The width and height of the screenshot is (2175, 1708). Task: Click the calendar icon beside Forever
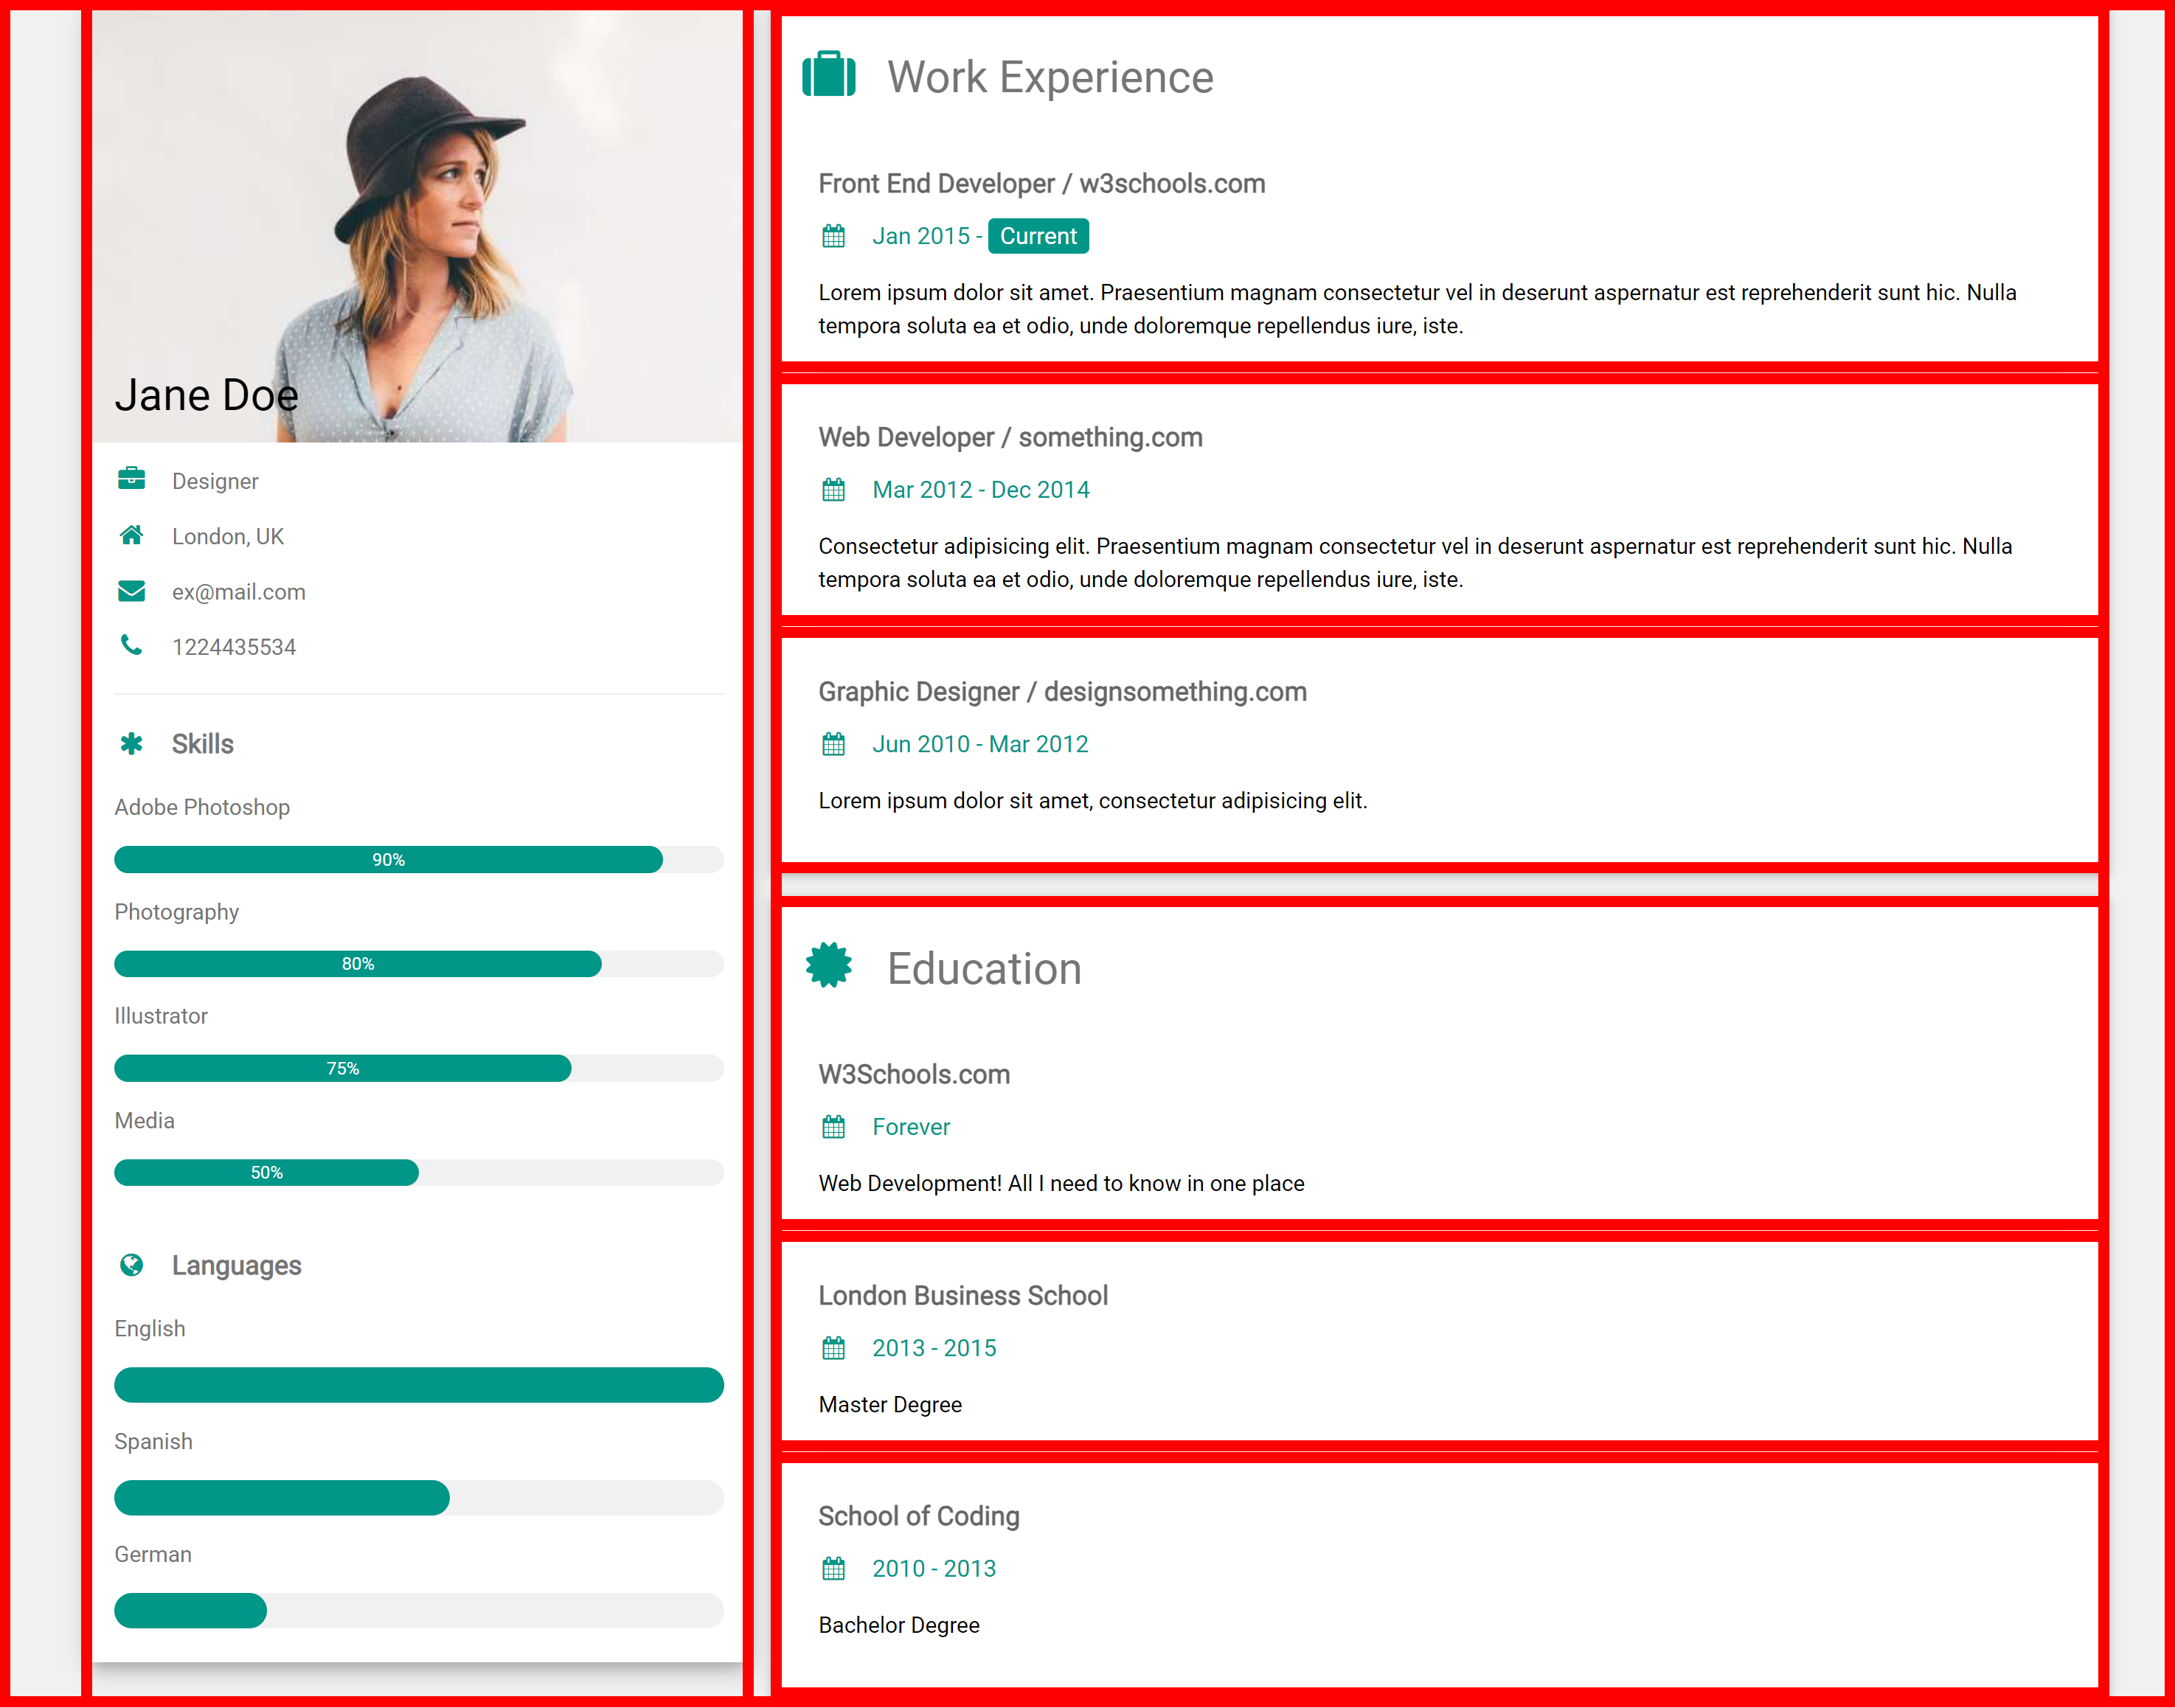(x=833, y=1127)
